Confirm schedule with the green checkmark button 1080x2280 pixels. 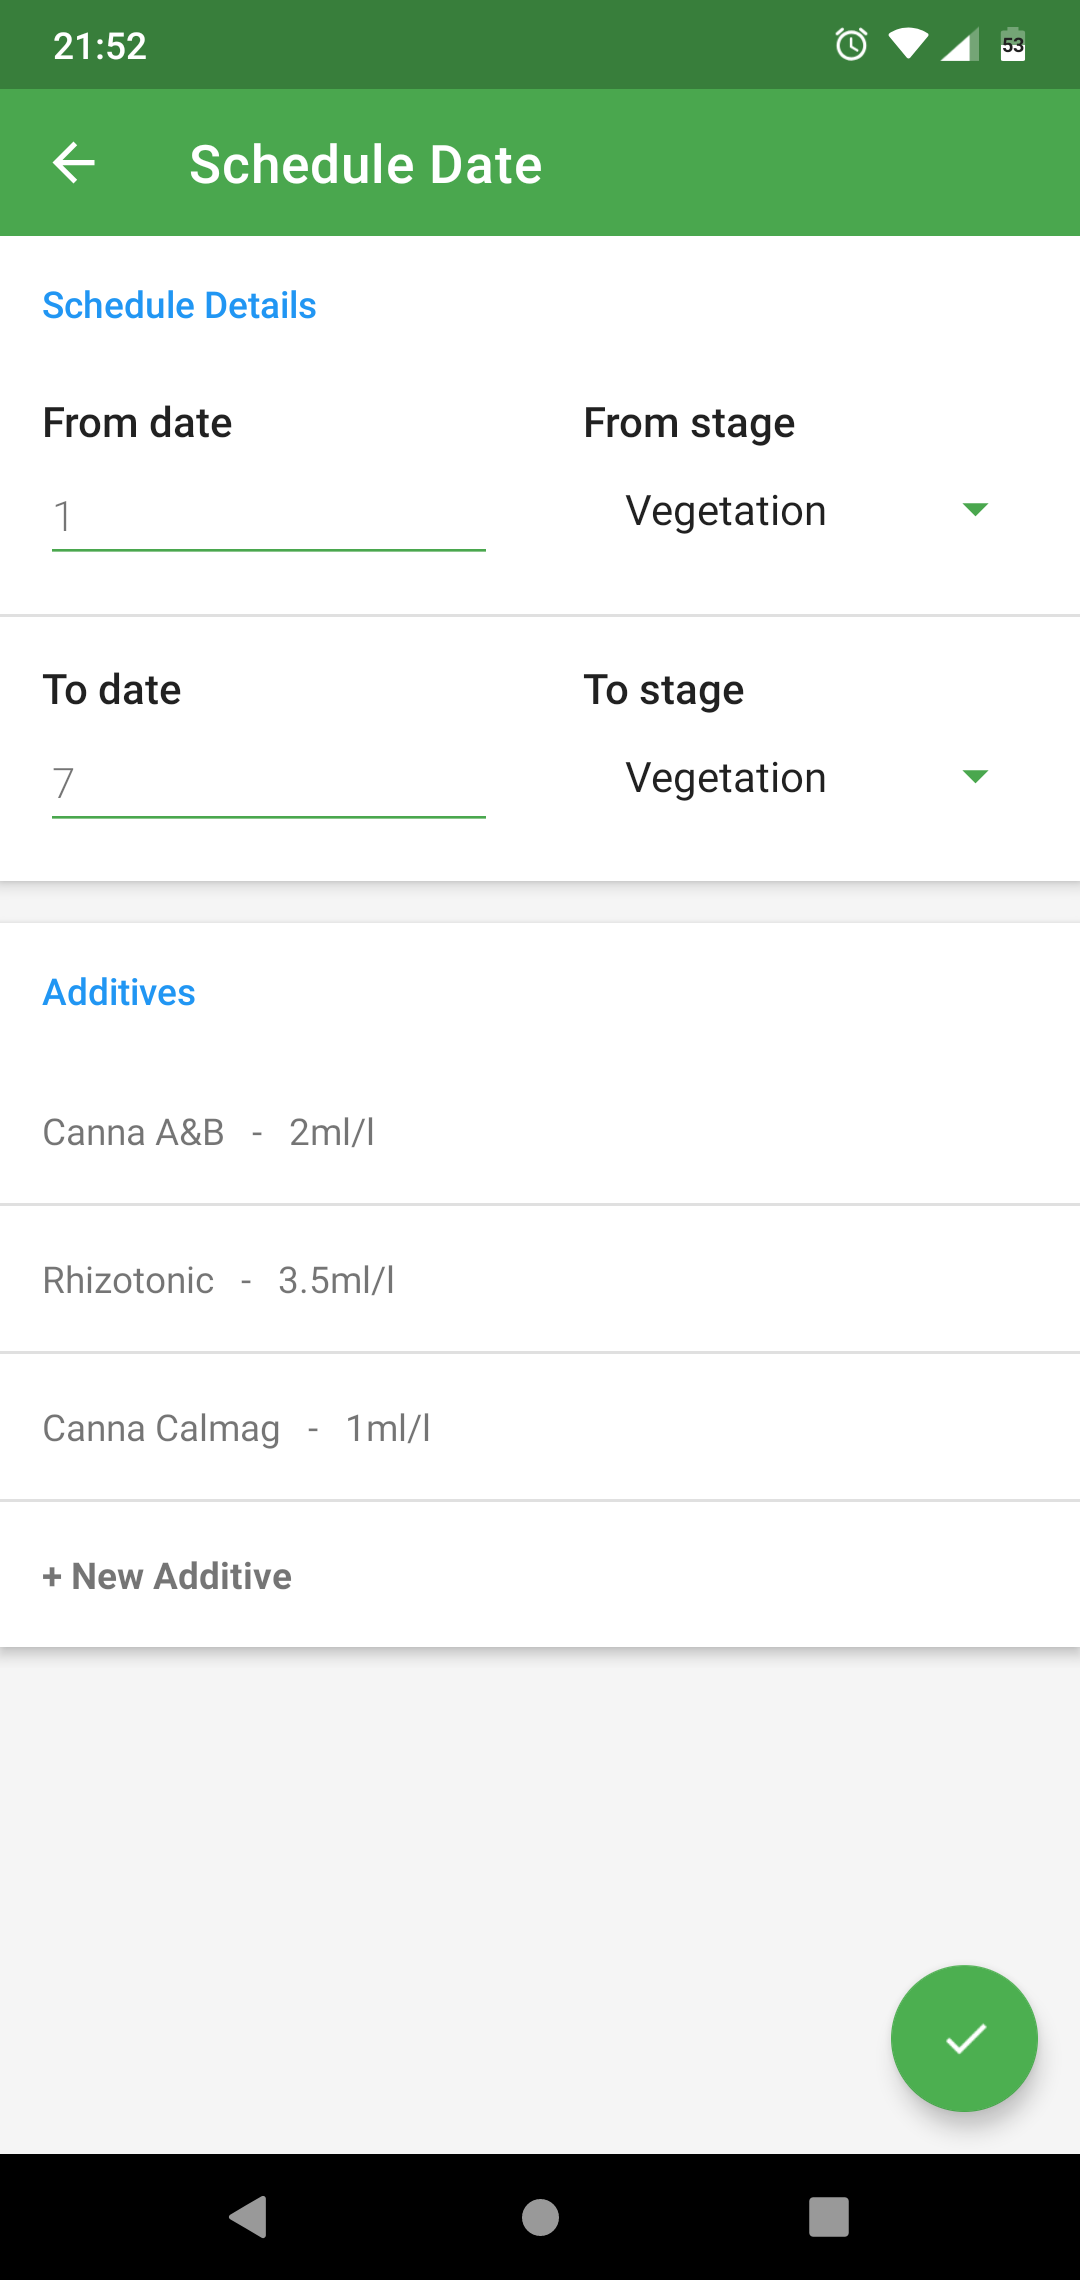click(x=964, y=2038)
